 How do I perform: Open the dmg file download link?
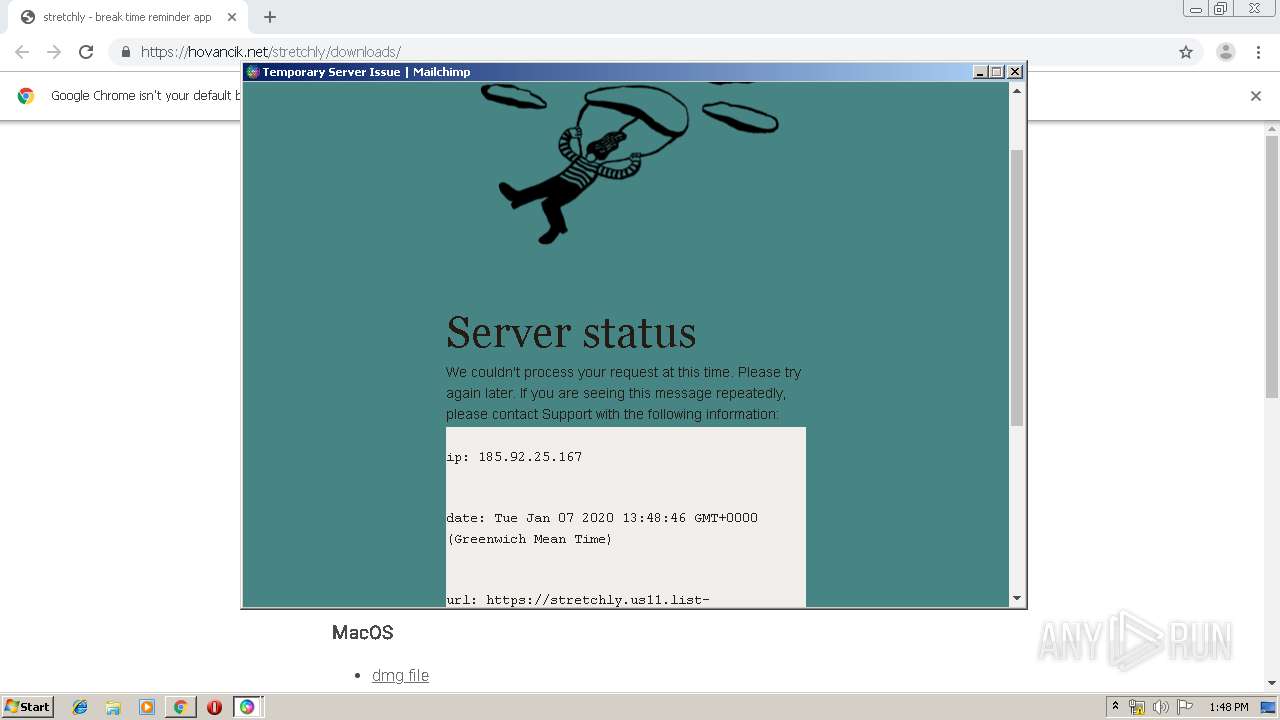click(400, 676)
